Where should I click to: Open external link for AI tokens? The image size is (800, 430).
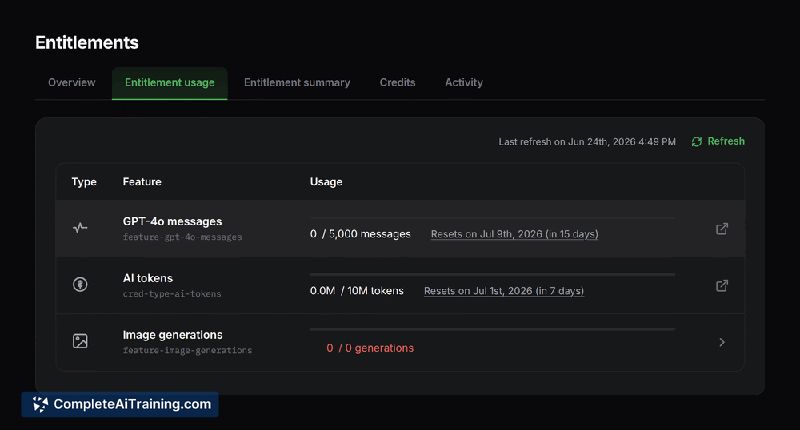pos(721,286)
